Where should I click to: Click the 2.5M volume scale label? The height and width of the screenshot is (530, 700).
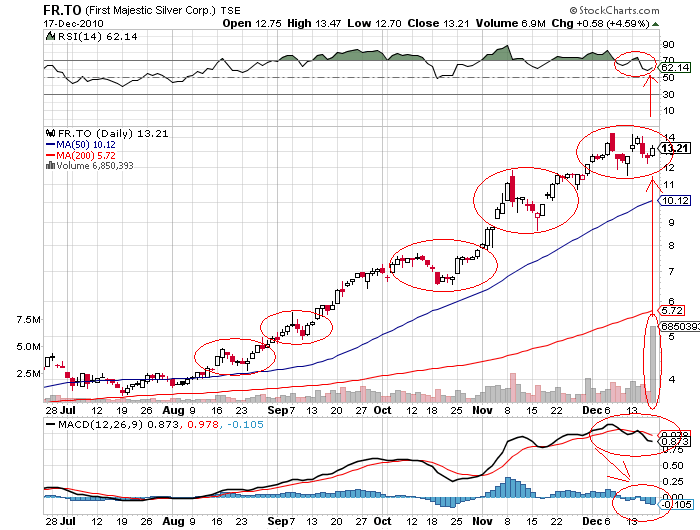click(29, 373)
